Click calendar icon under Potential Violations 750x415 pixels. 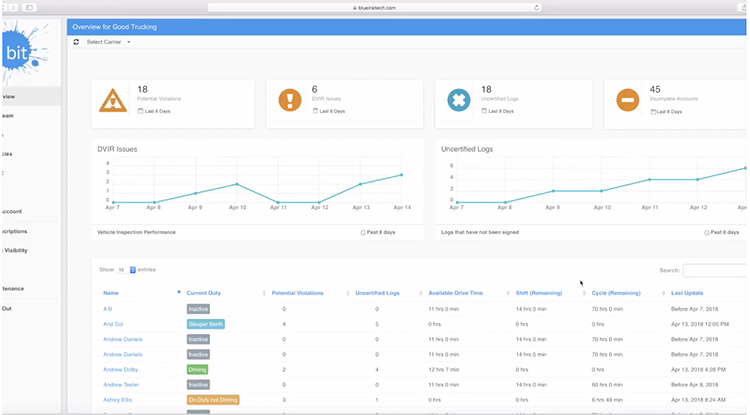coord(141,111)
